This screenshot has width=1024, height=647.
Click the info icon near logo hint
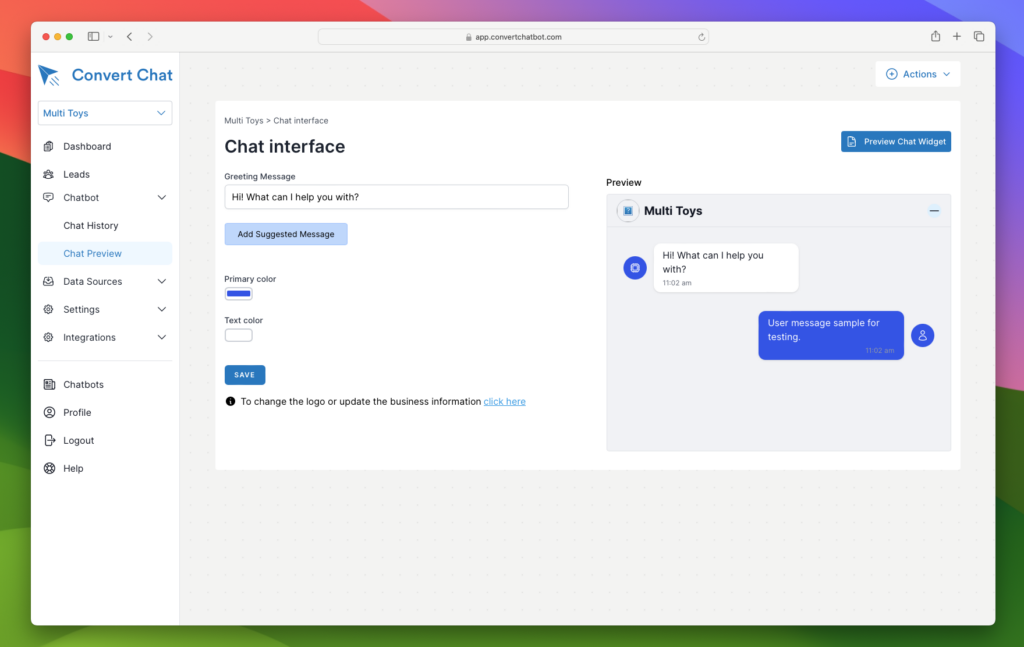pyautogui.click(x=230, y=402)
